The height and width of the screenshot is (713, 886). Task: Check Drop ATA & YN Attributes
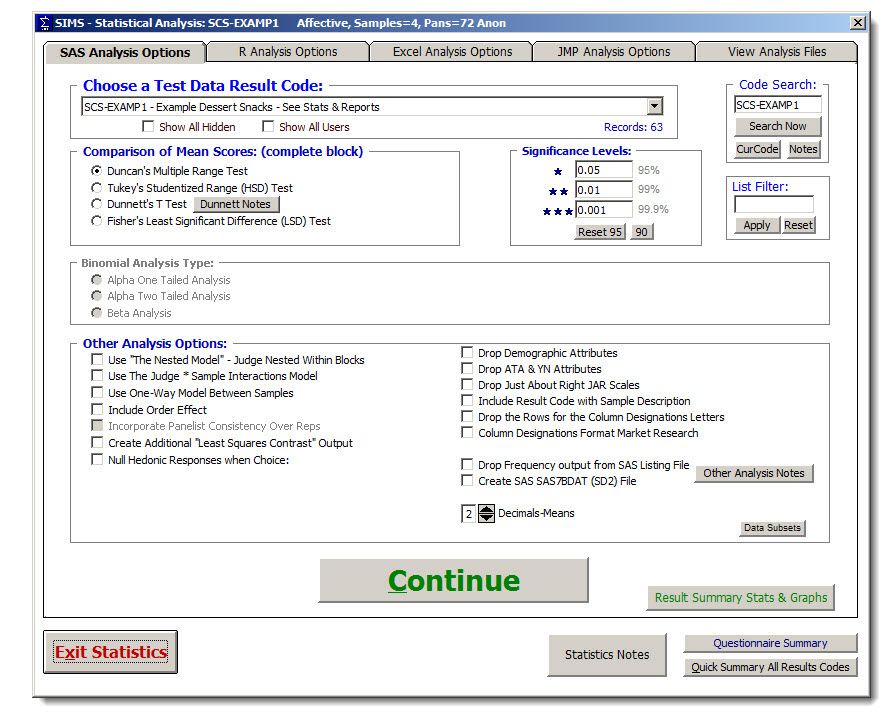pos(467,368)
